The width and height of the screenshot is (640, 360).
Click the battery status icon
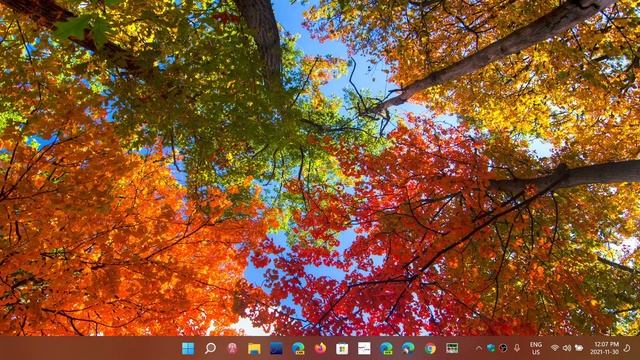click(579, 348)
